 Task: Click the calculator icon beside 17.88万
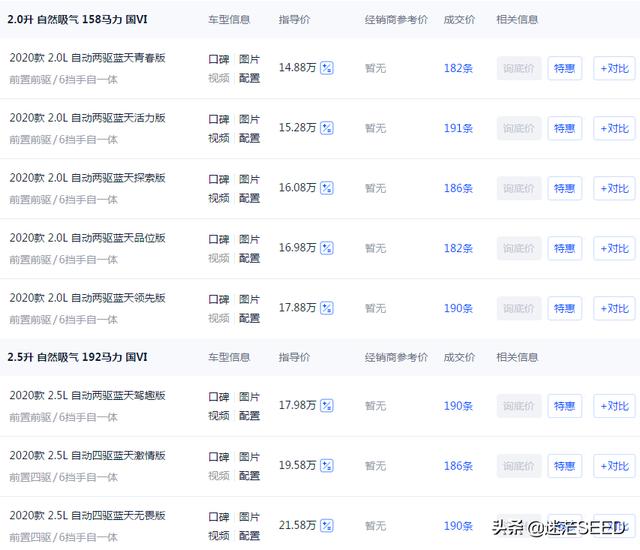[x=327, y=308]
